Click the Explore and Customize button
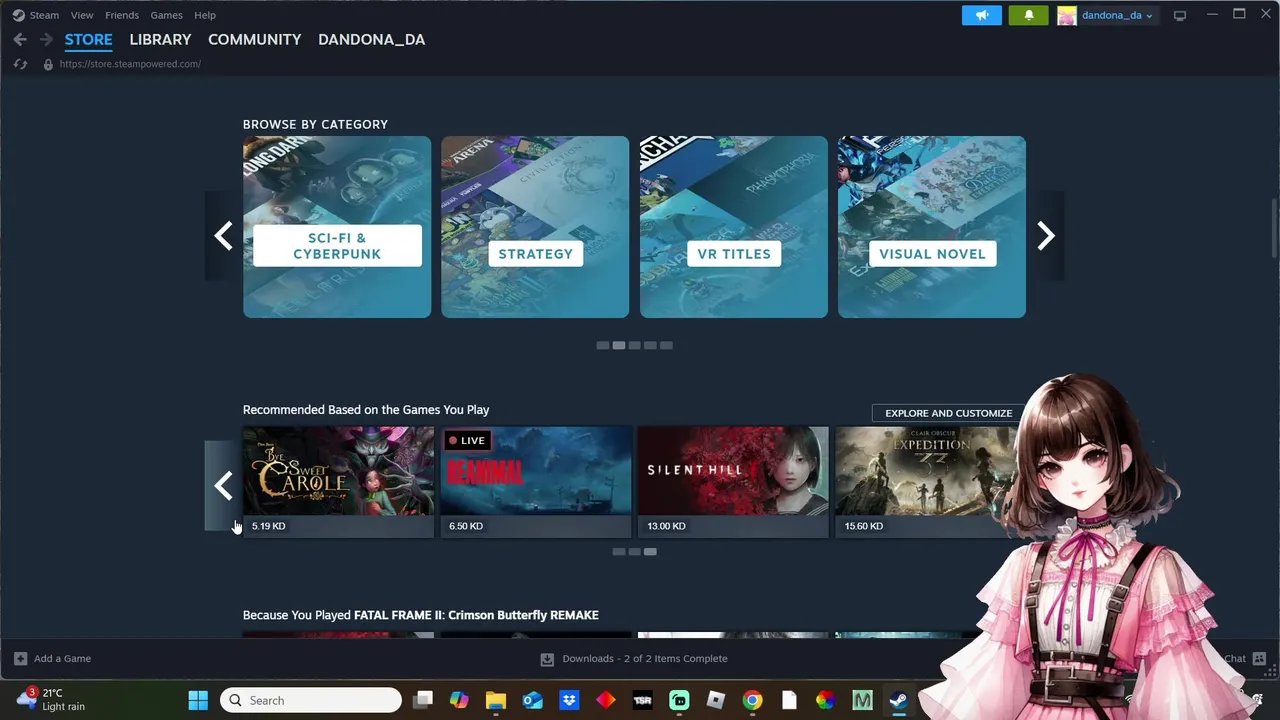Image resolution: width=1280 pixels, height=720 pixels. tap(948, 413)
